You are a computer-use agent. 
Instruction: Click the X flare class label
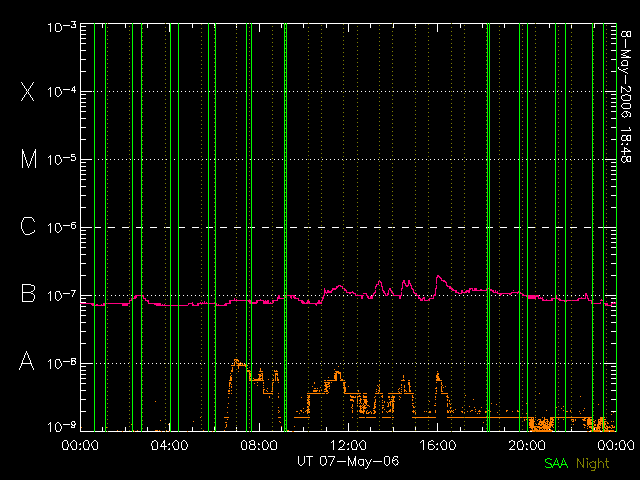point(28,91)
